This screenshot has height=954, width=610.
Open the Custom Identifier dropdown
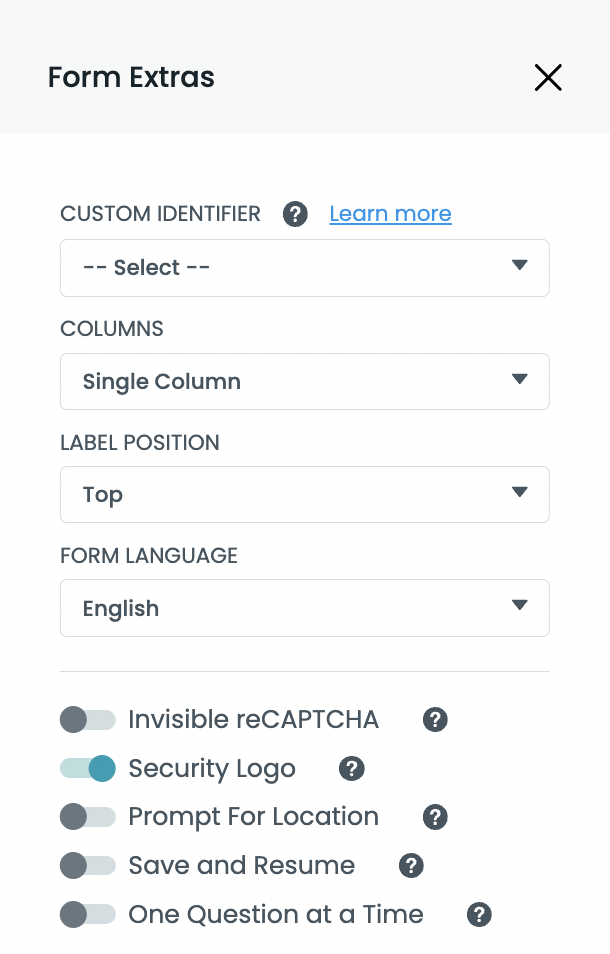305,268
